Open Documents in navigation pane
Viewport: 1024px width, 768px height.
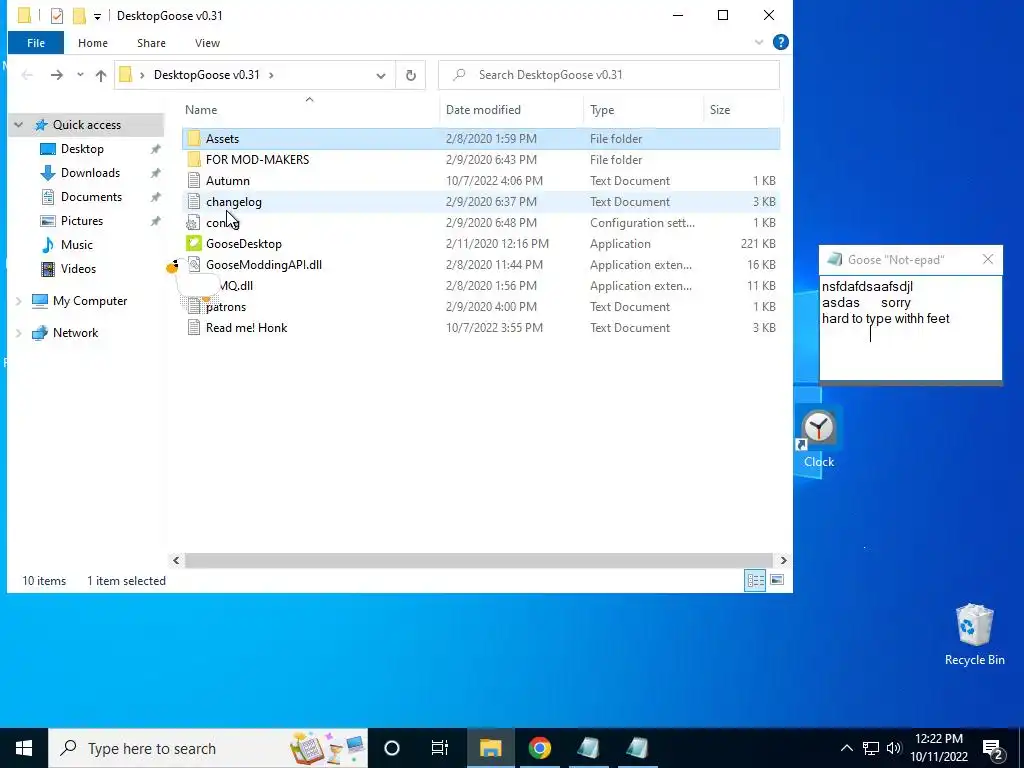pos(91,197)
